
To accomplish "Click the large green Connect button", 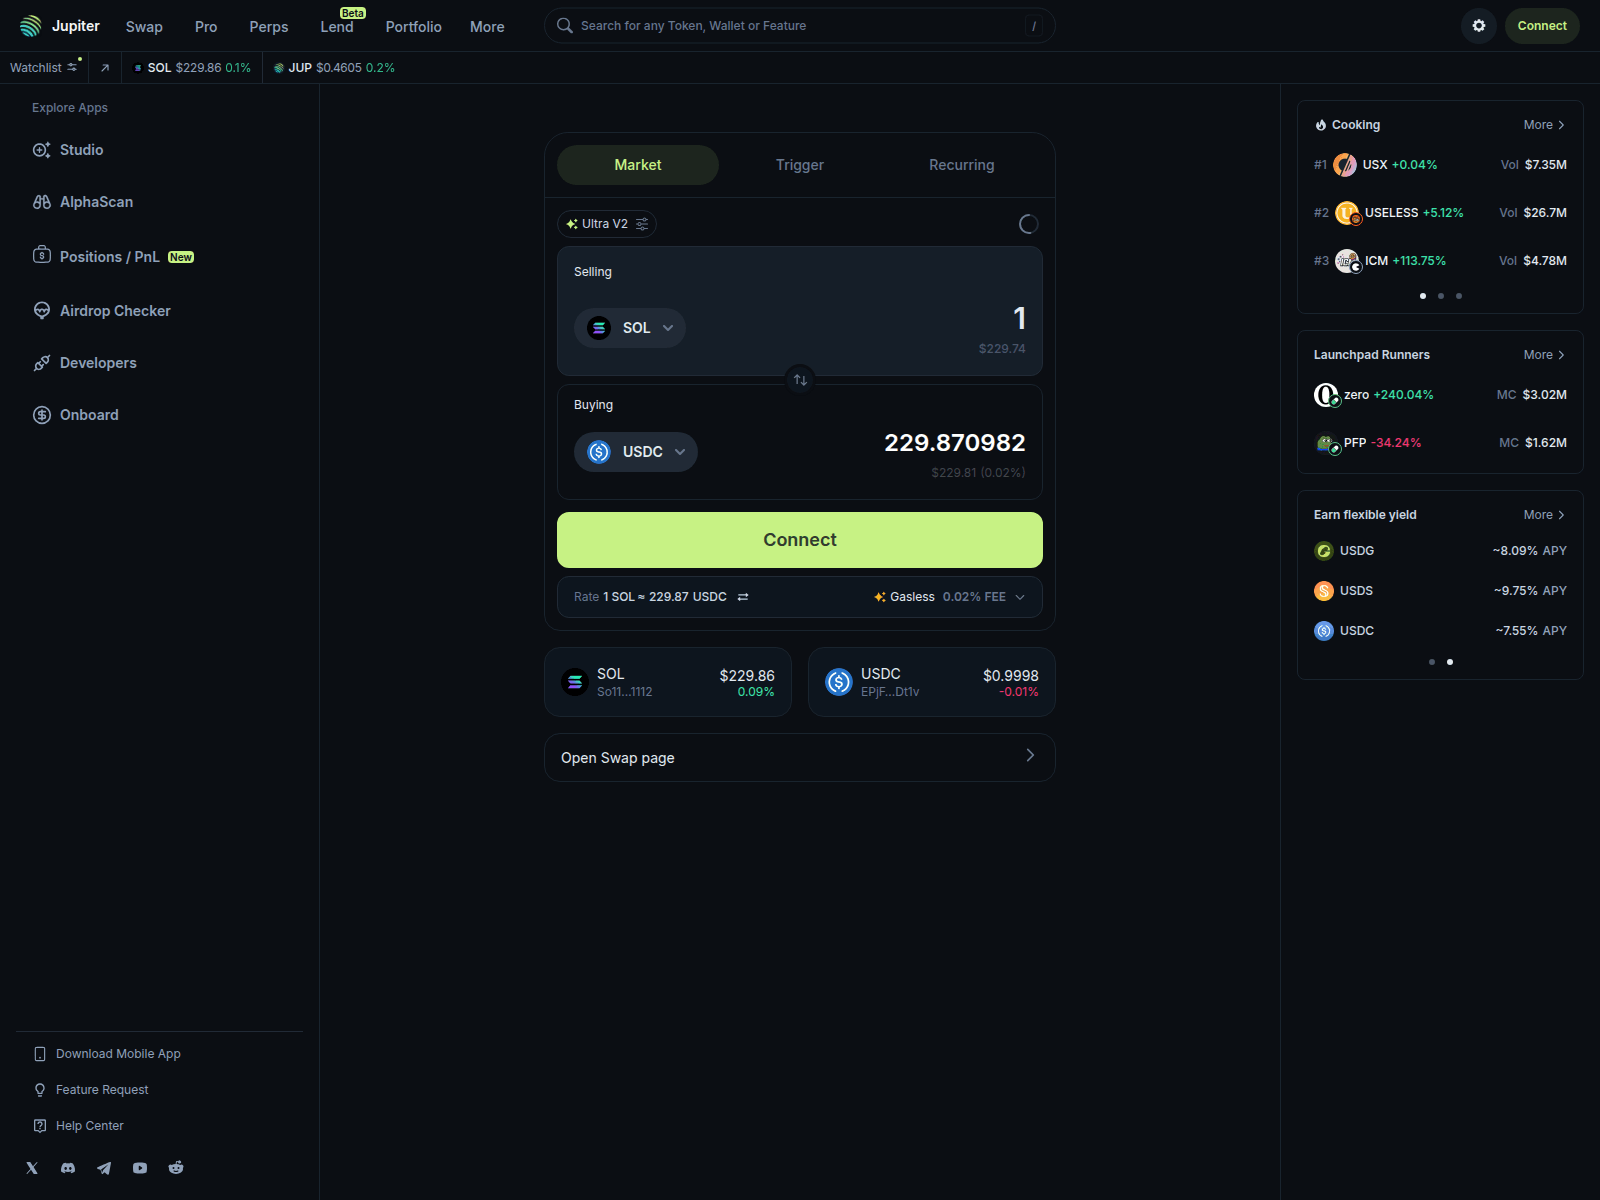I will (x=800, y=540).
